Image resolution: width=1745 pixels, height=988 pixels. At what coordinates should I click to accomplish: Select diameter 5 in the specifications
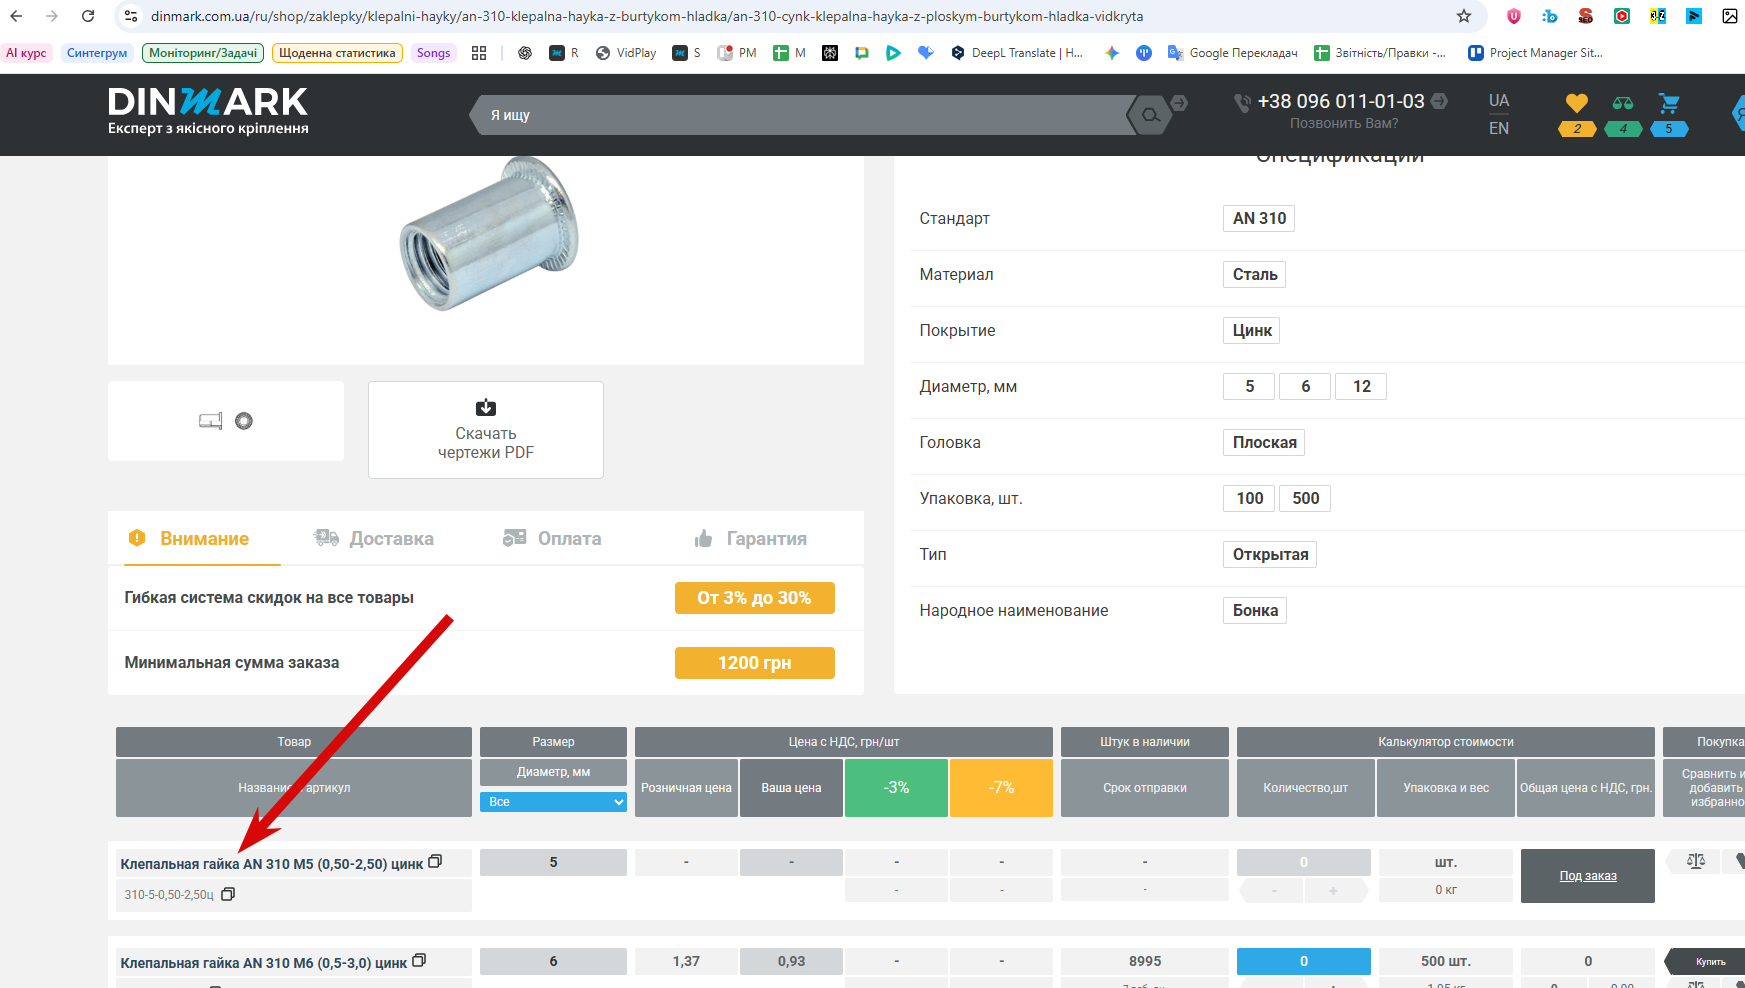[x=1249, y=387]
